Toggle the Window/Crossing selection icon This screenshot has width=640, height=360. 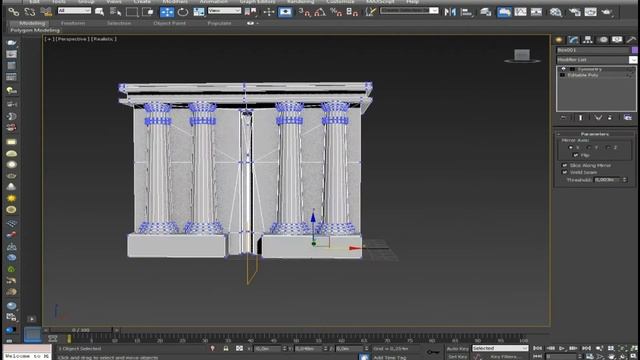148,12
